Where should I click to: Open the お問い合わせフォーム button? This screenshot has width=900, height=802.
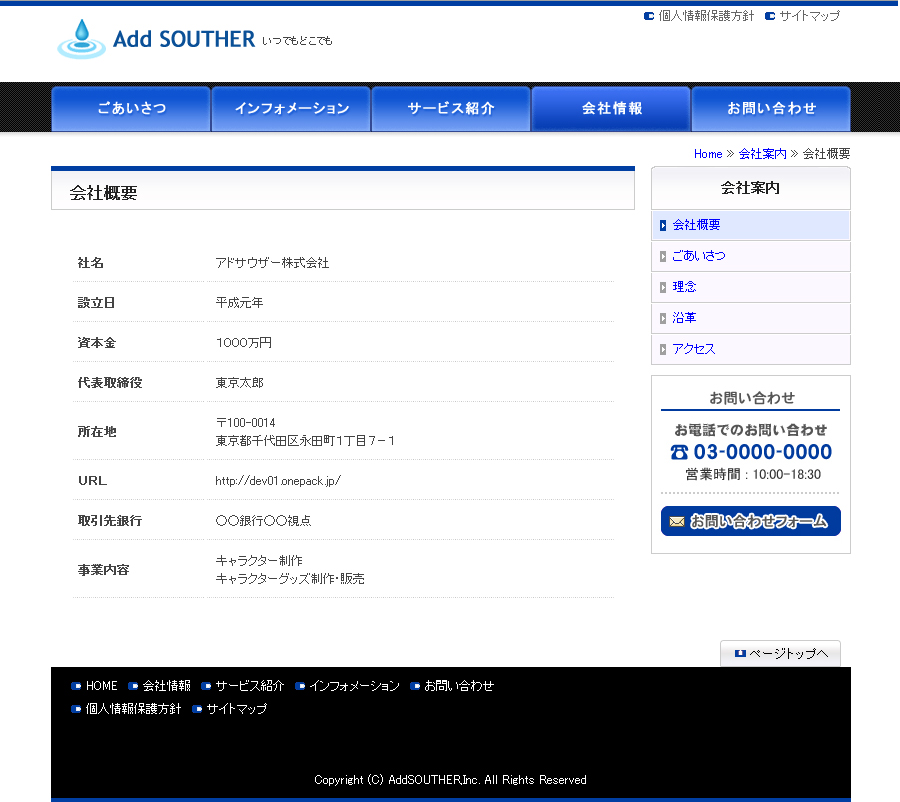click(x=751, y=521)
